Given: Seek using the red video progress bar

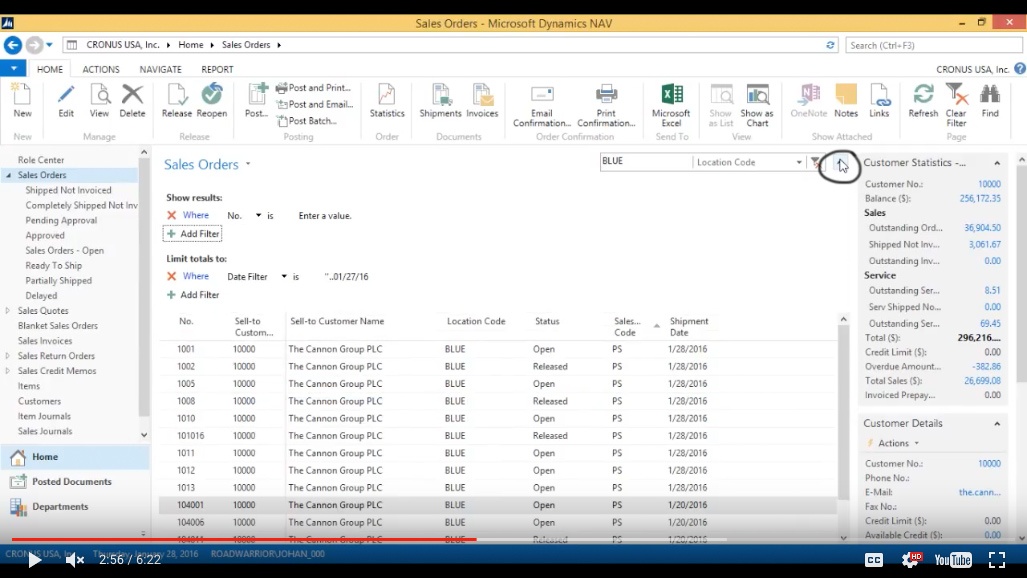Looking at the screenshot, I should coord(244,539).
